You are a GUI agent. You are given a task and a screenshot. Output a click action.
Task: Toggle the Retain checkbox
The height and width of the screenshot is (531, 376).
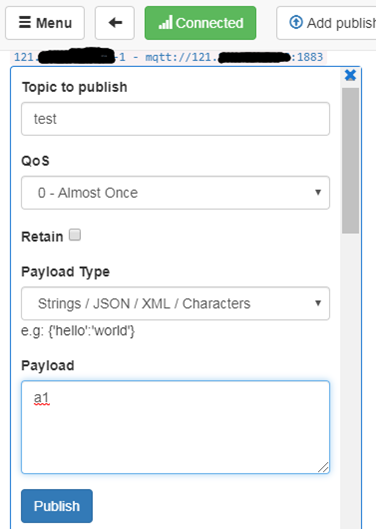[x=75, y=235]
